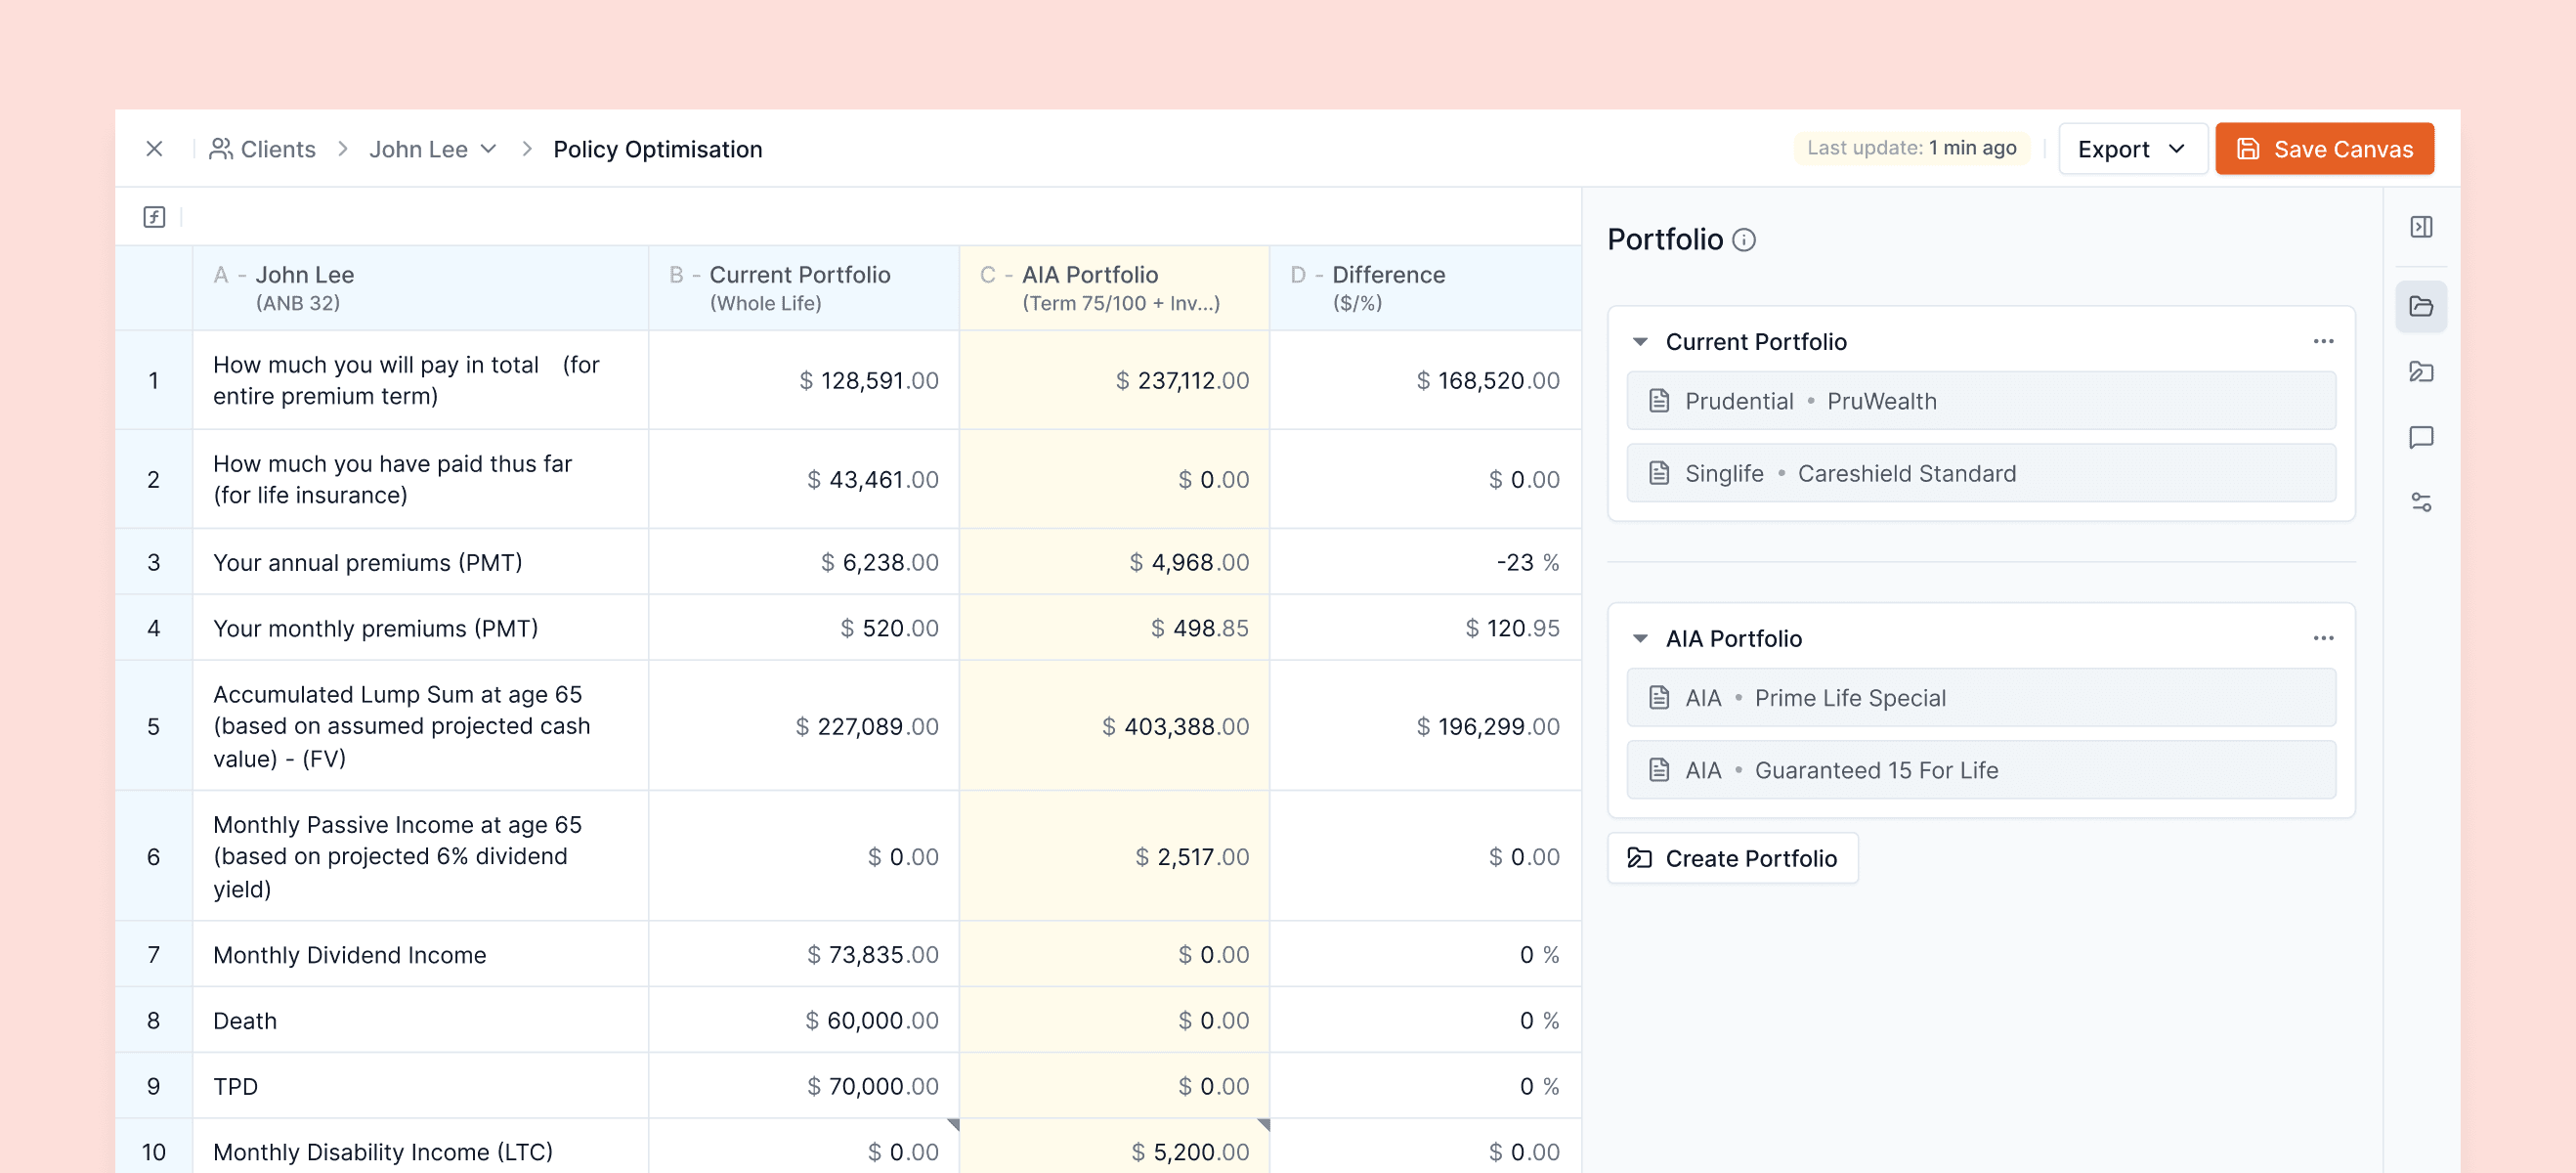Click the Save Canvas button
The height and width of the screenshot is (1173, 2576).
click(x=2324, y=148)
